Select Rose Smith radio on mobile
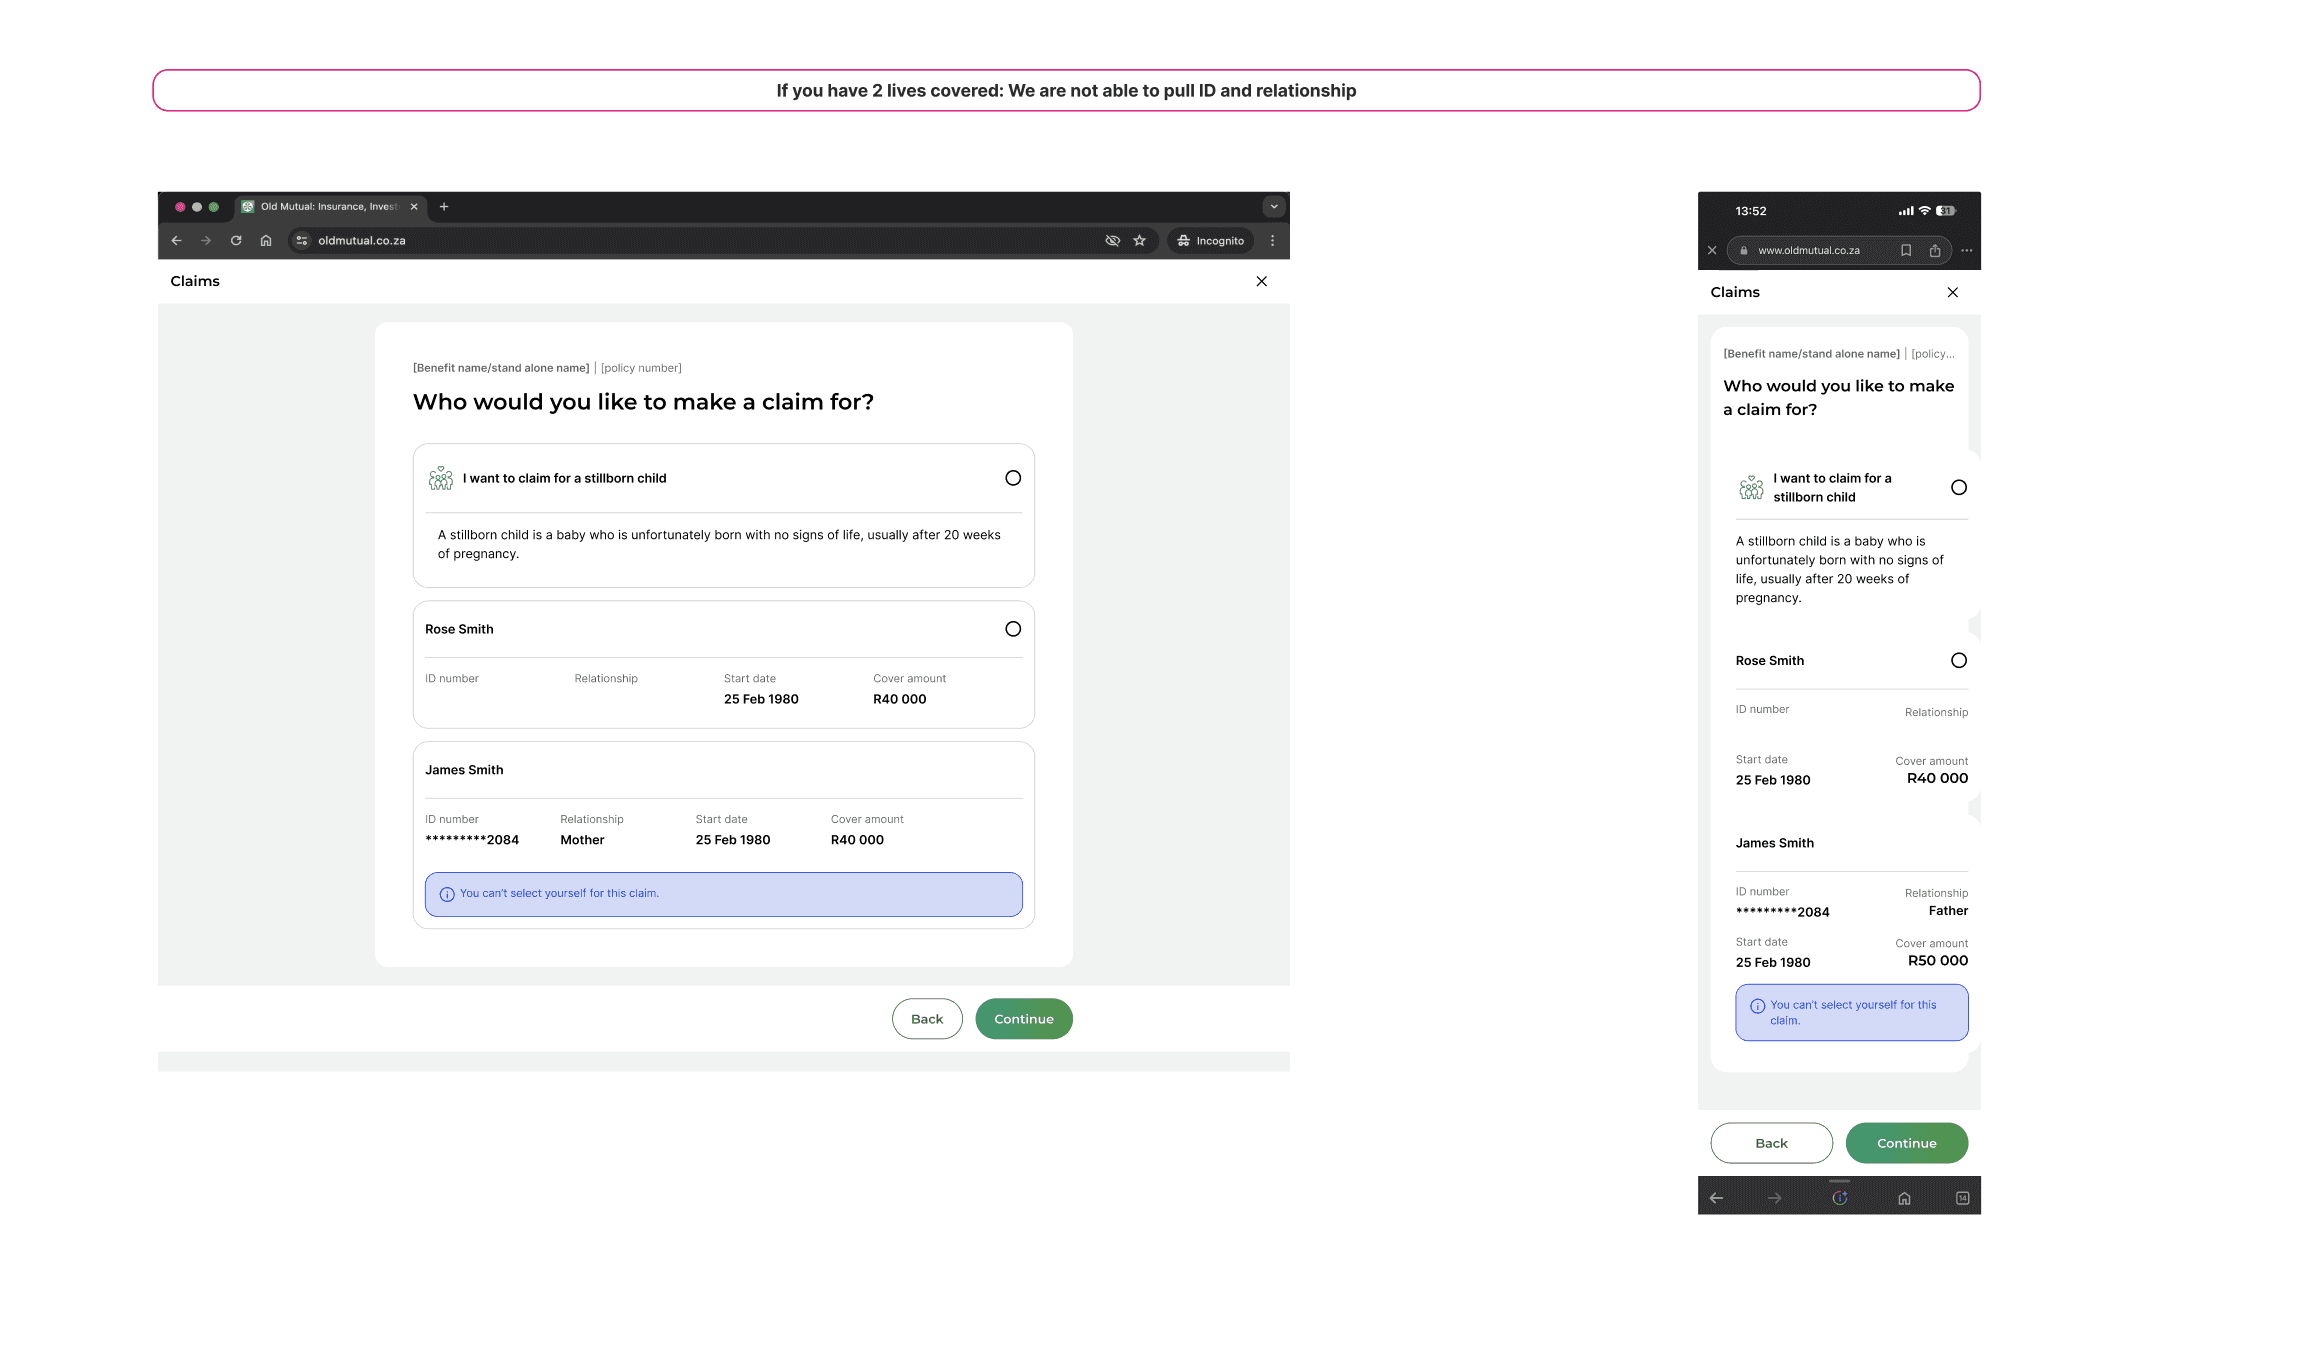Viewport: 2320px width, 1348px height. point(1959,660)
